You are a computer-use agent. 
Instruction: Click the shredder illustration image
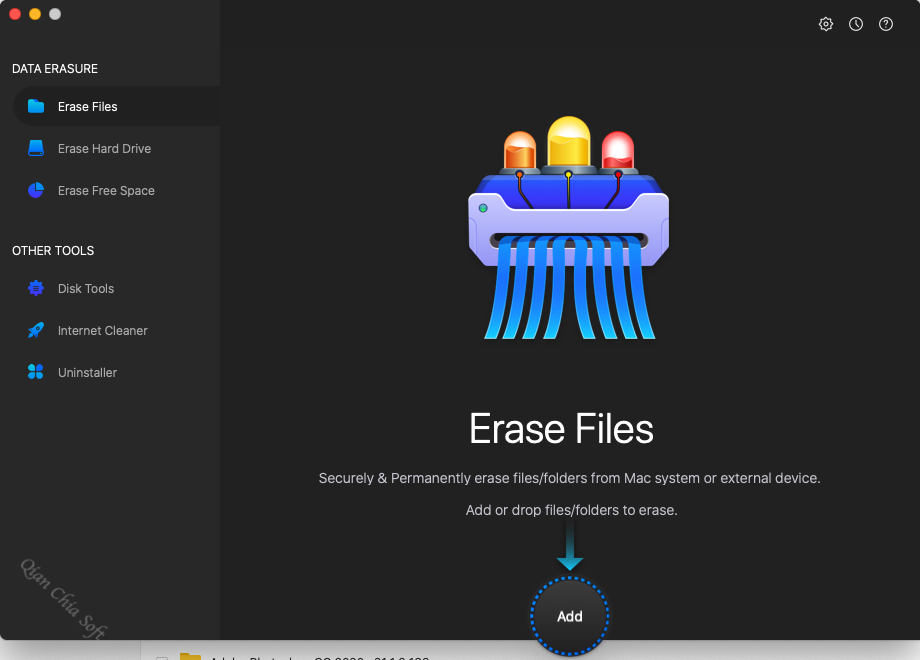568,228
